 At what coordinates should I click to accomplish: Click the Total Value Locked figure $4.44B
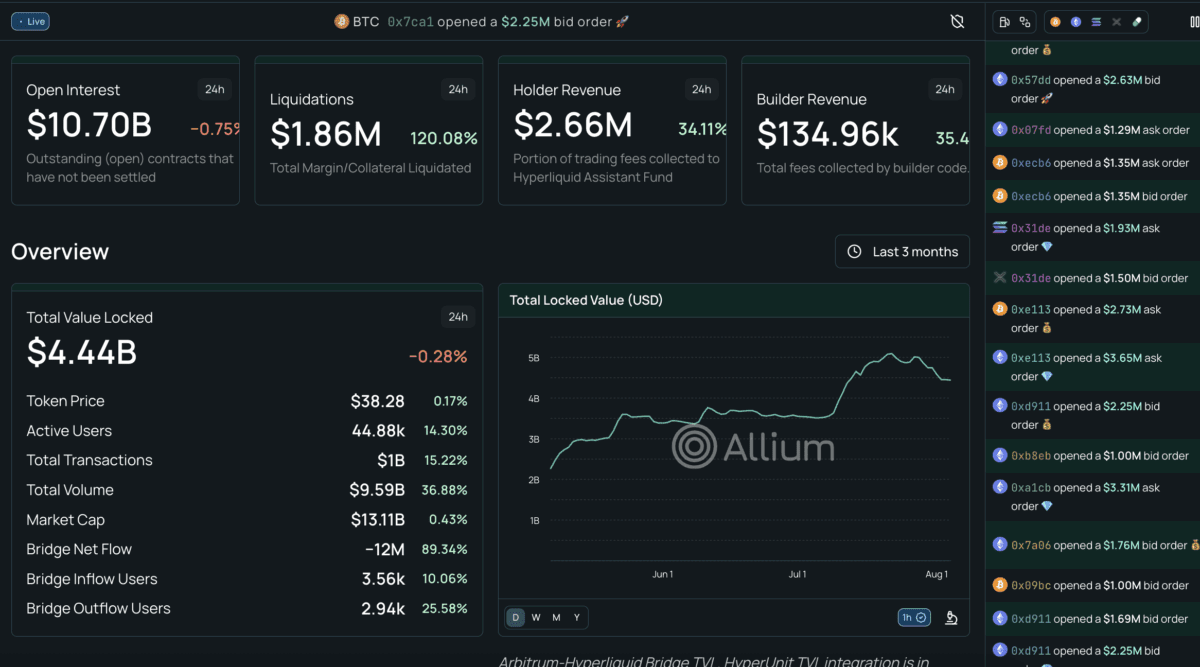tap(82, 353)
